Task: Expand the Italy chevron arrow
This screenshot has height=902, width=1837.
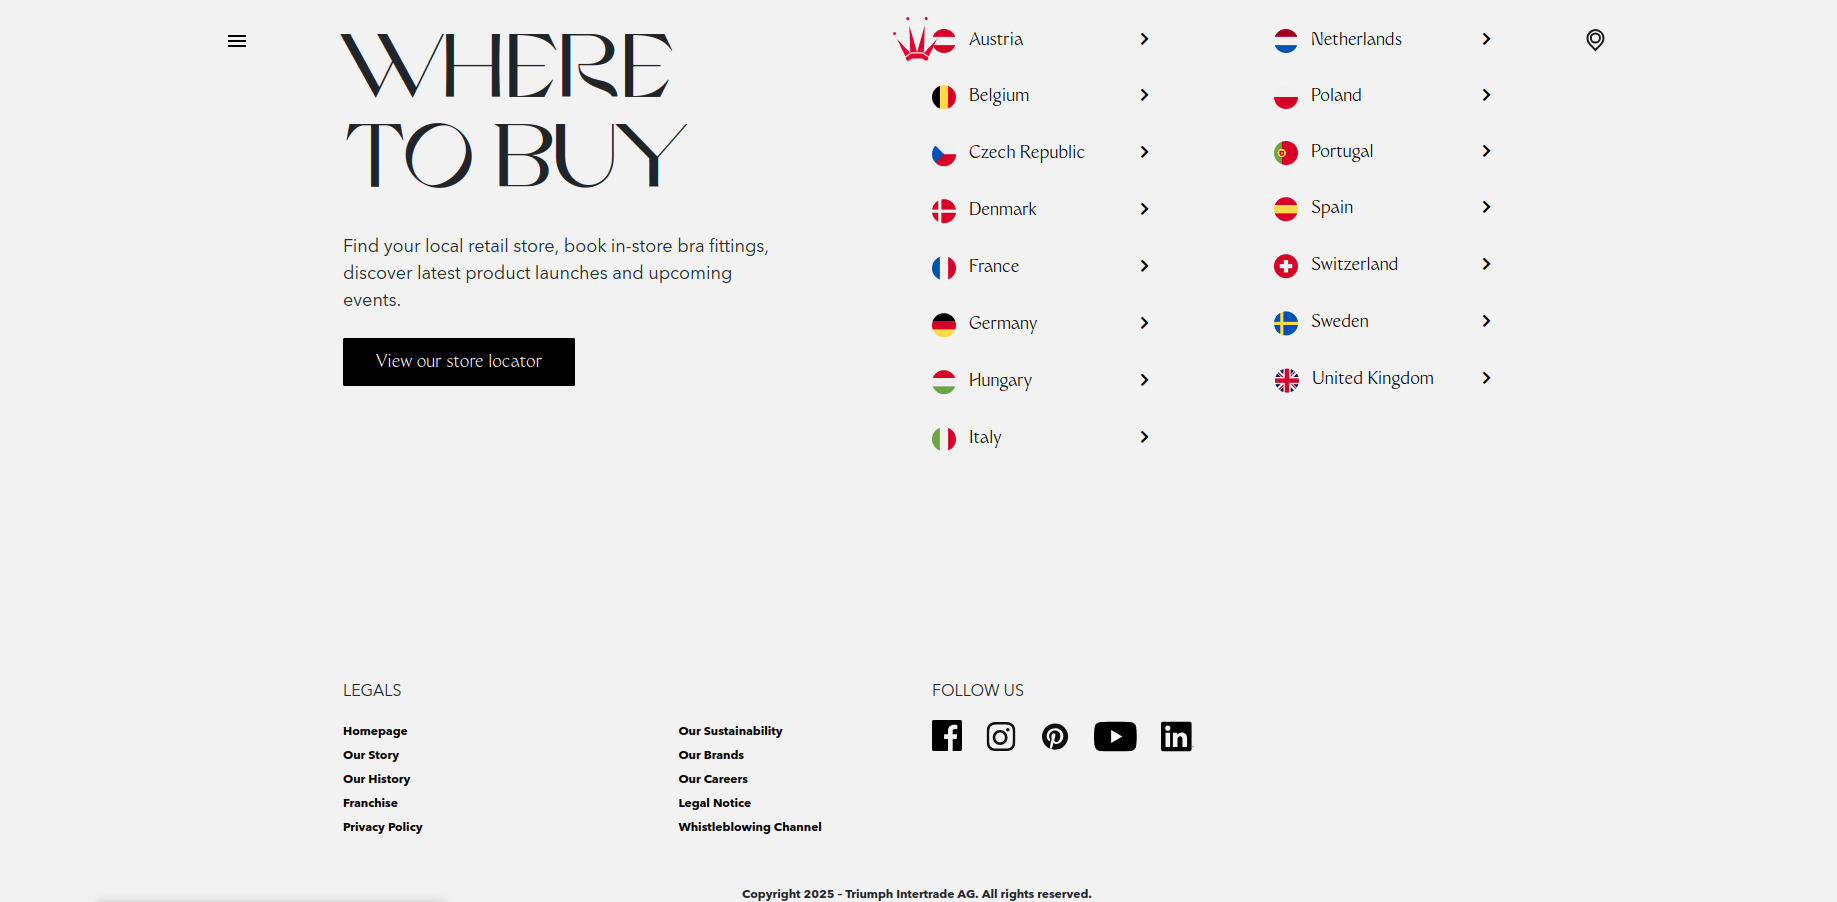Action: coord(1144,437)
